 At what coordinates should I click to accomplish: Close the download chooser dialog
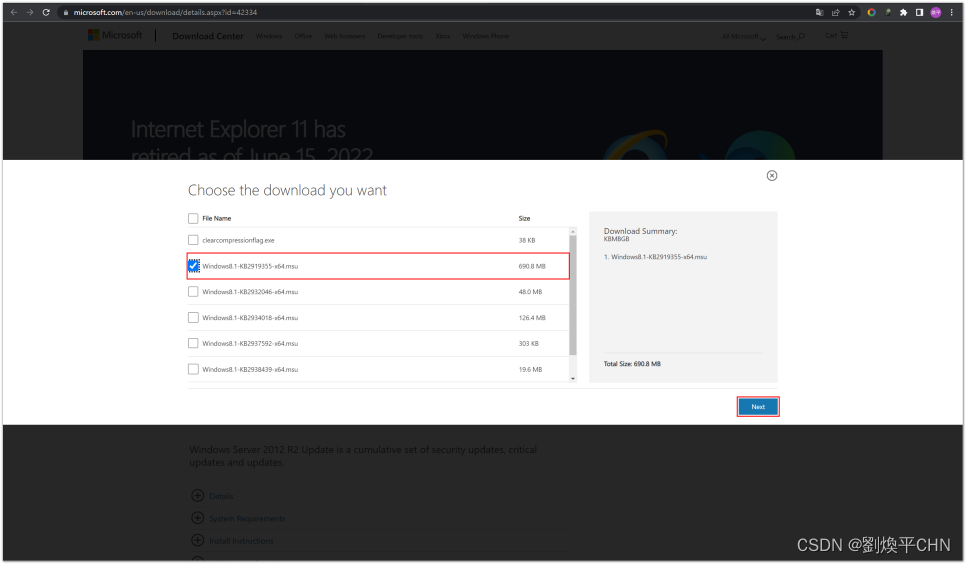pyautogui.click(x=772, y=176)
